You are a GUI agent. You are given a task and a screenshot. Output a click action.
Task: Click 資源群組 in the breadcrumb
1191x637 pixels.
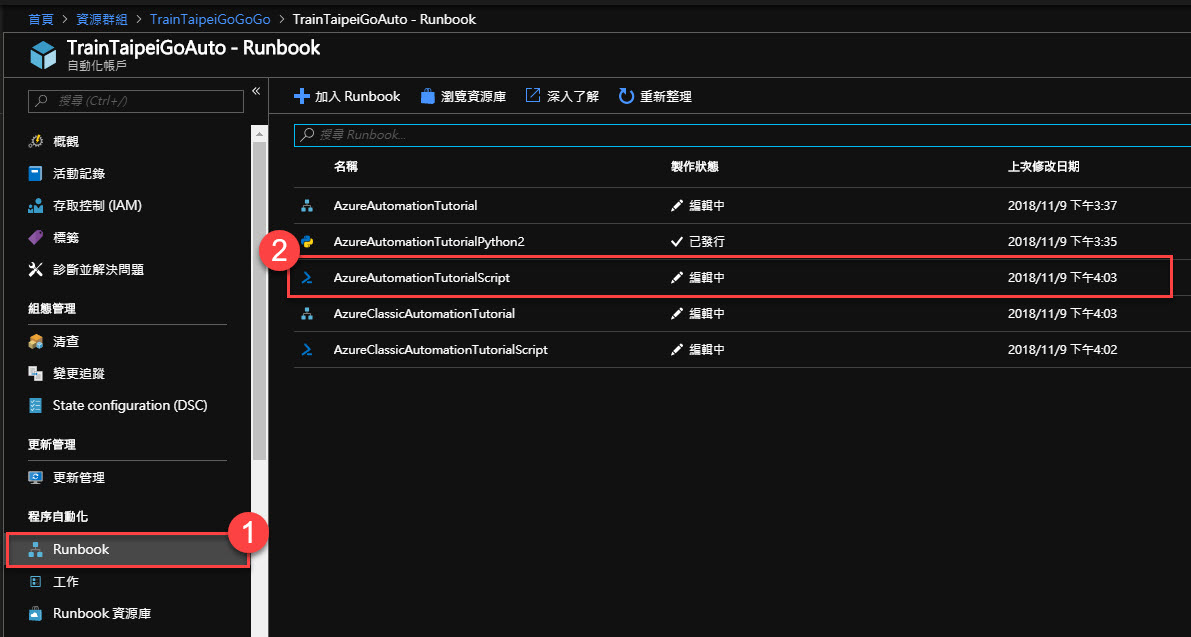(102, 19)
